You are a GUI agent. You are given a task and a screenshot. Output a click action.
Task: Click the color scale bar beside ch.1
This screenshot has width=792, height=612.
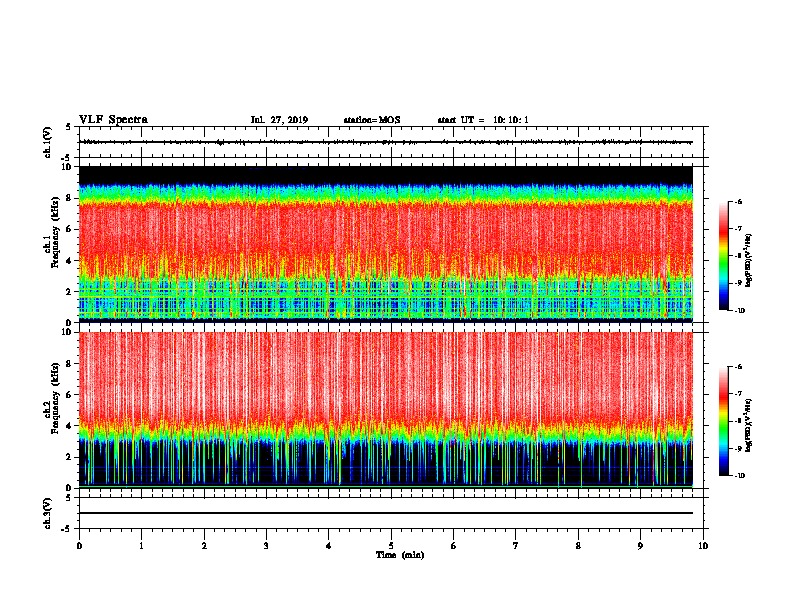point(724,256)
